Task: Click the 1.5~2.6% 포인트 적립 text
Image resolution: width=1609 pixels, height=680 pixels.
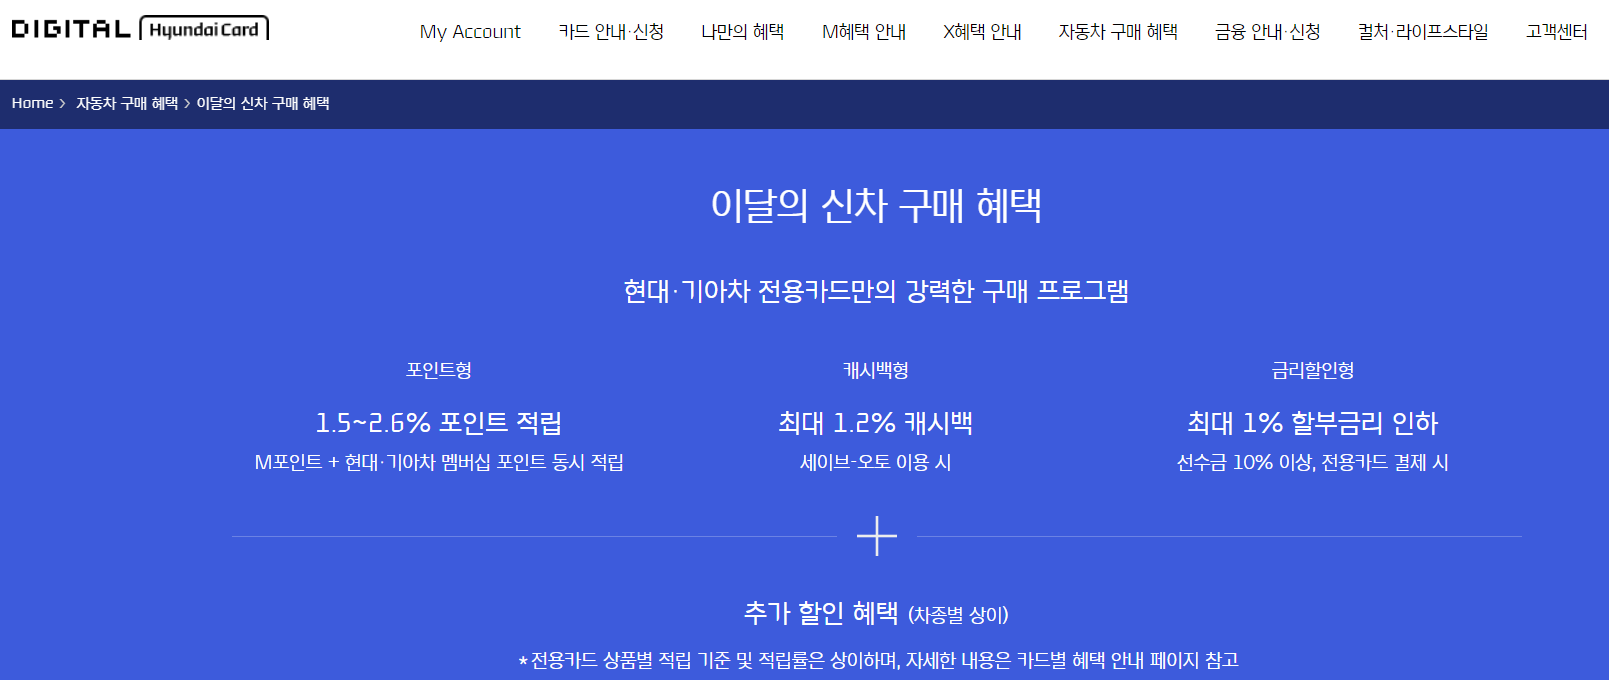Action: 439,423
